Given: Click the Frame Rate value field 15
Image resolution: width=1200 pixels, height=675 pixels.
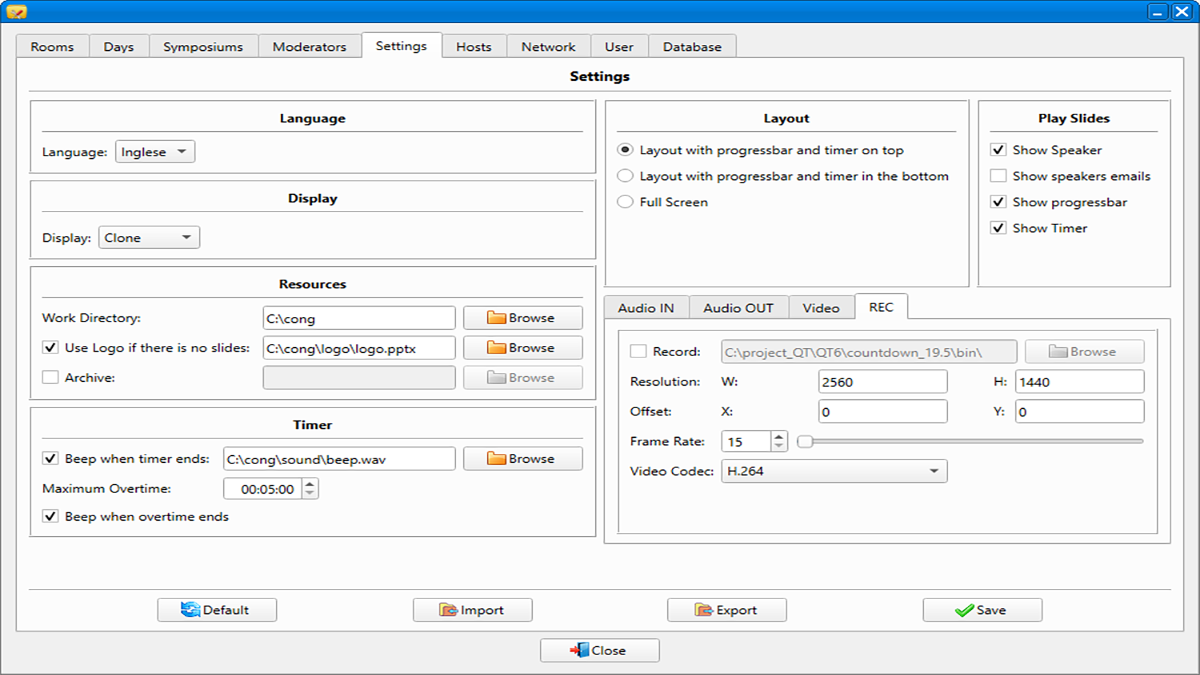Looking at the screenshot, I should tap(747, 441).
